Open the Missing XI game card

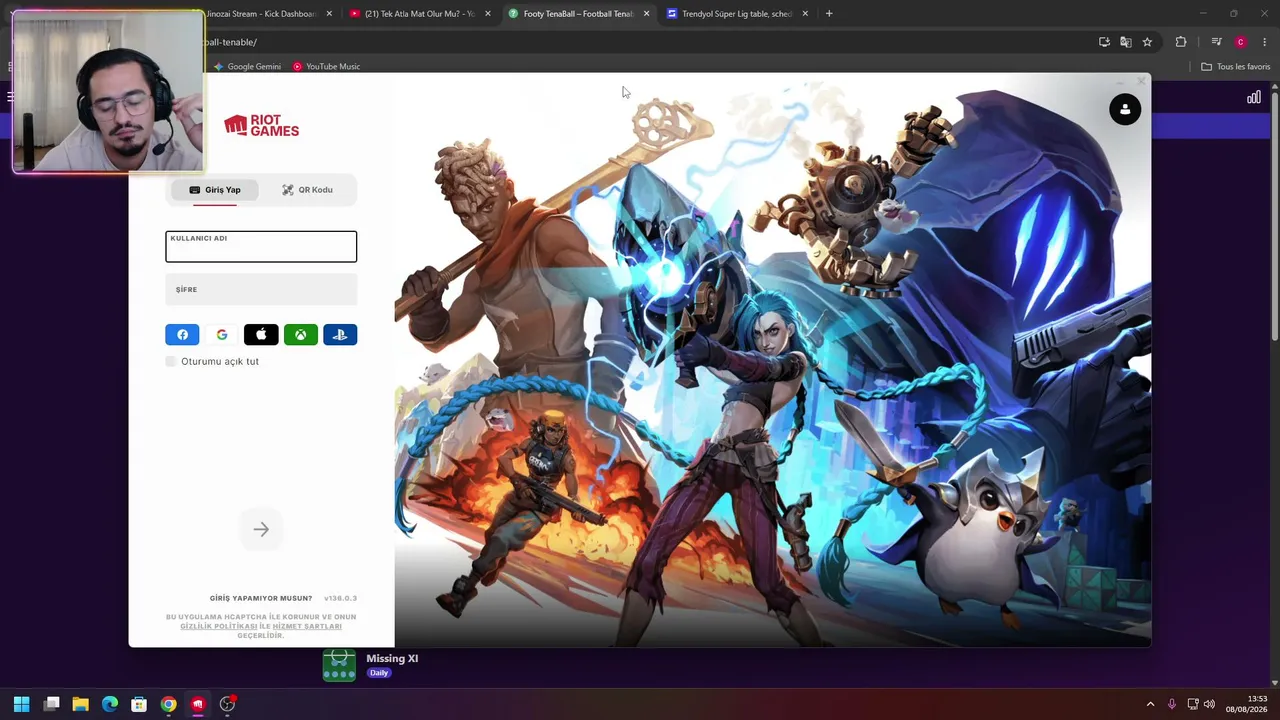371,665
